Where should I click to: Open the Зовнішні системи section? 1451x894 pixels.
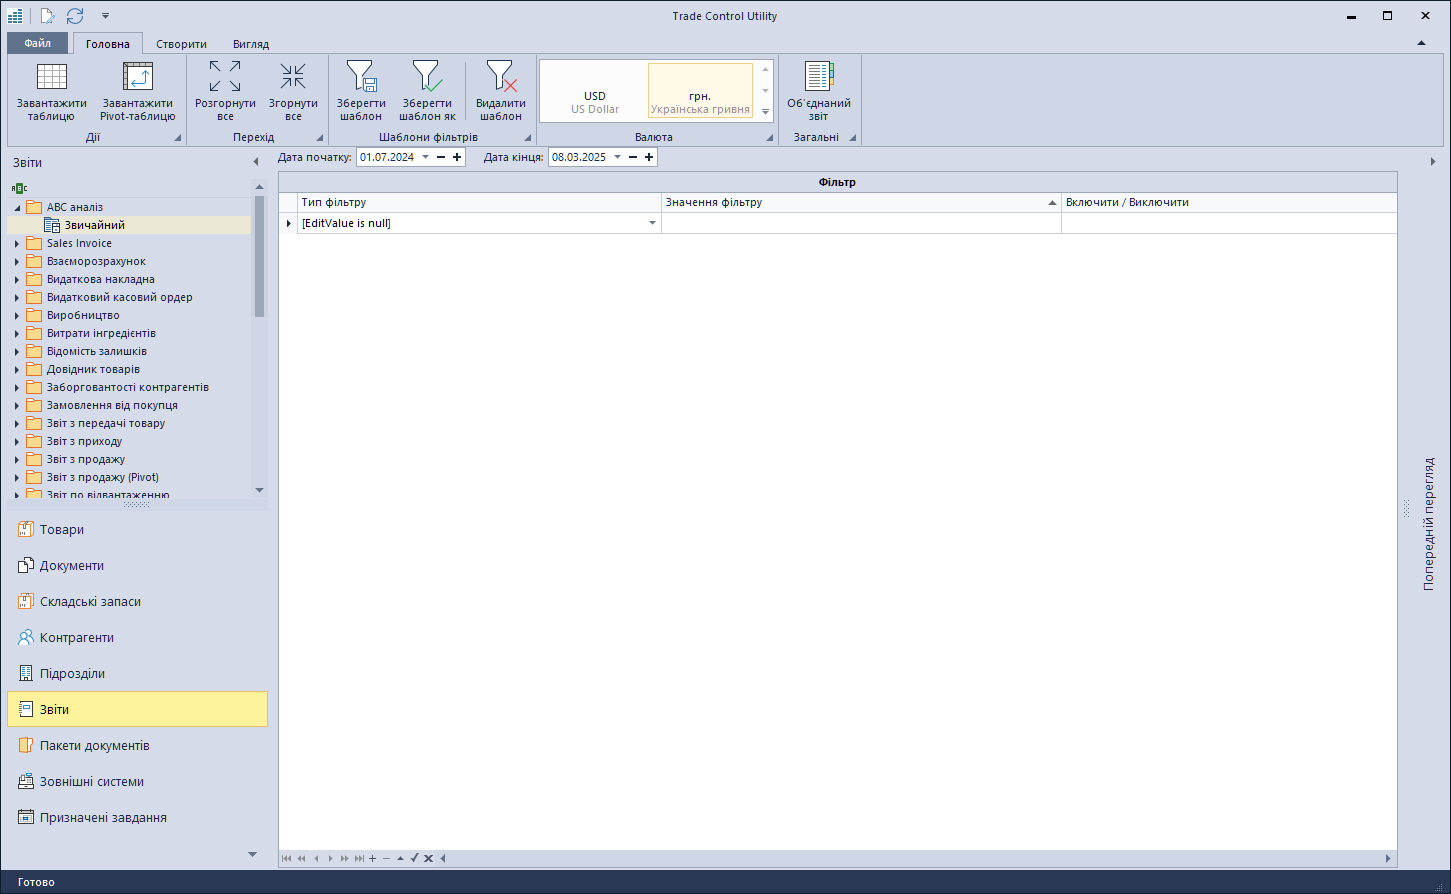click(137, 782)
